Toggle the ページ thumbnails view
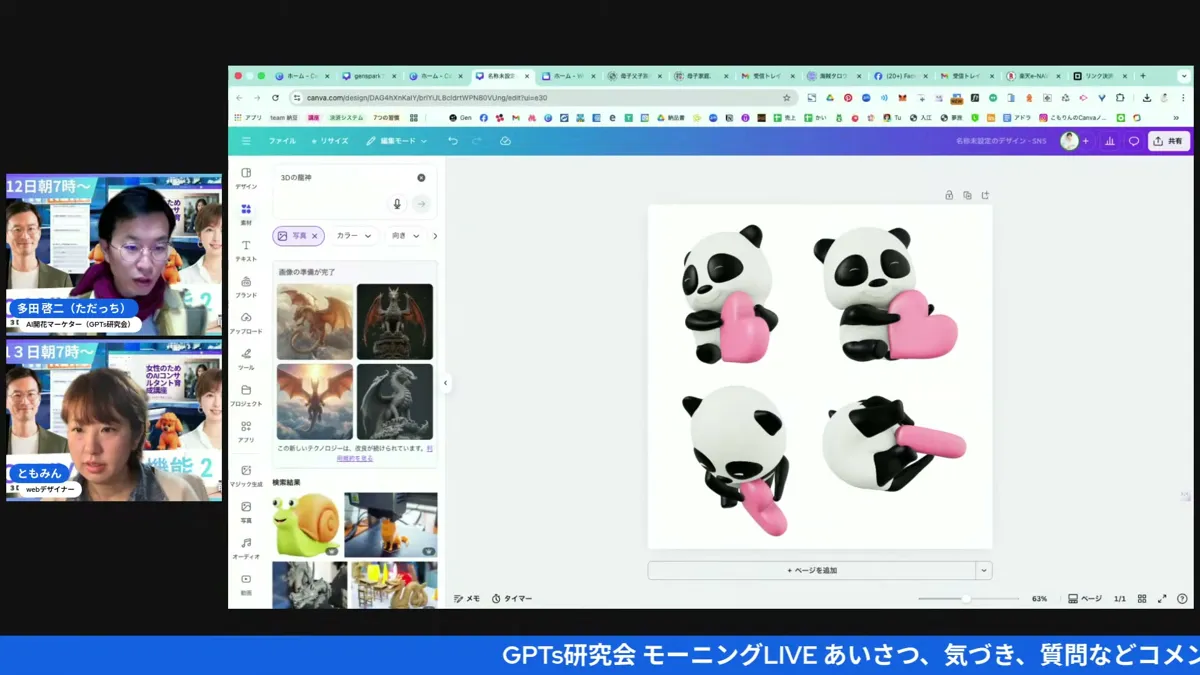 (x=1085, y=598)
